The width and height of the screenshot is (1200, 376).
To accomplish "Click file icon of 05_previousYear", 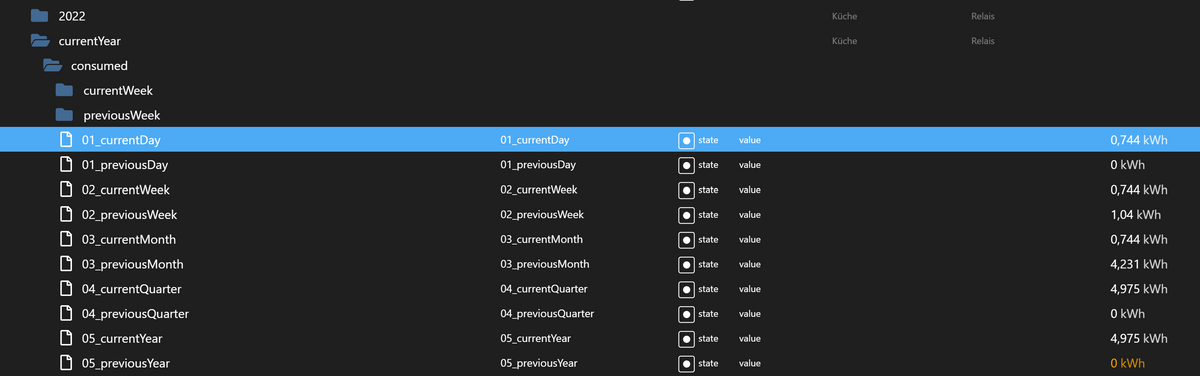I will pyautogui.click(x=67, y=363).
